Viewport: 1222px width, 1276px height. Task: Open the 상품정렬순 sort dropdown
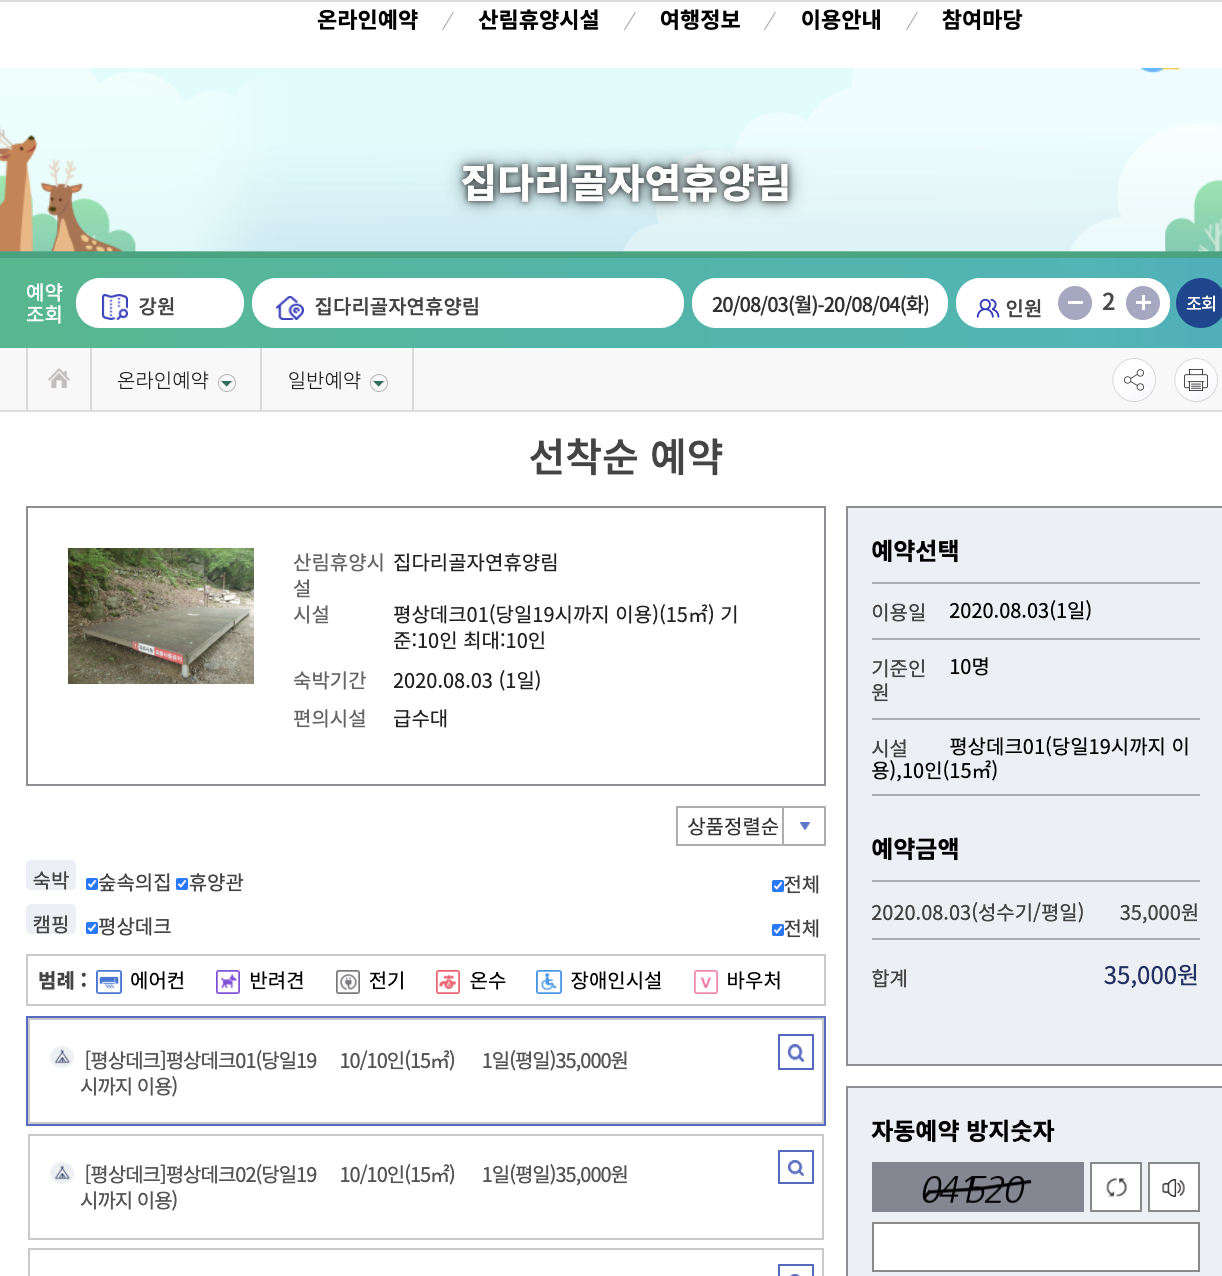(x=751, y=826)
